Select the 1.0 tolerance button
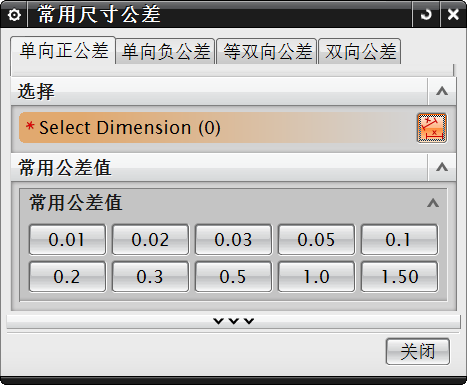The width and height of the screenshot is (467, 385). pos(316,277)
